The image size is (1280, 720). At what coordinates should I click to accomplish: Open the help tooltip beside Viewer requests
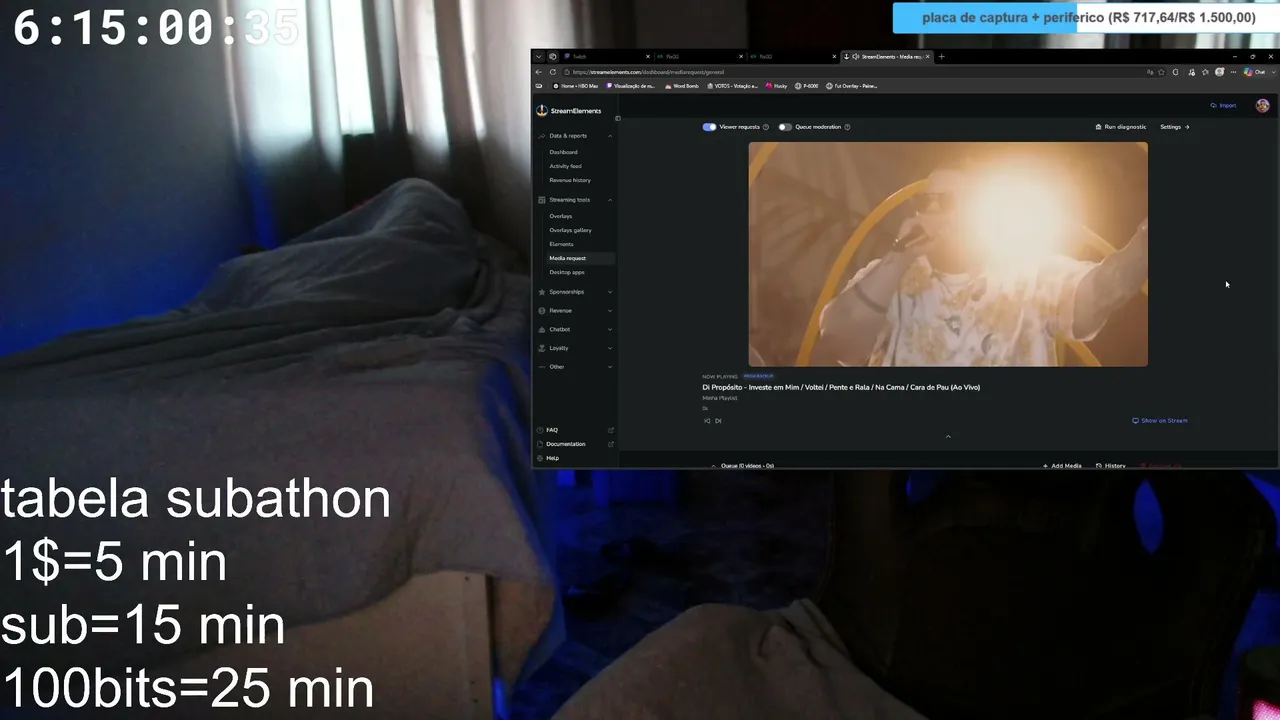click(766, 127)
